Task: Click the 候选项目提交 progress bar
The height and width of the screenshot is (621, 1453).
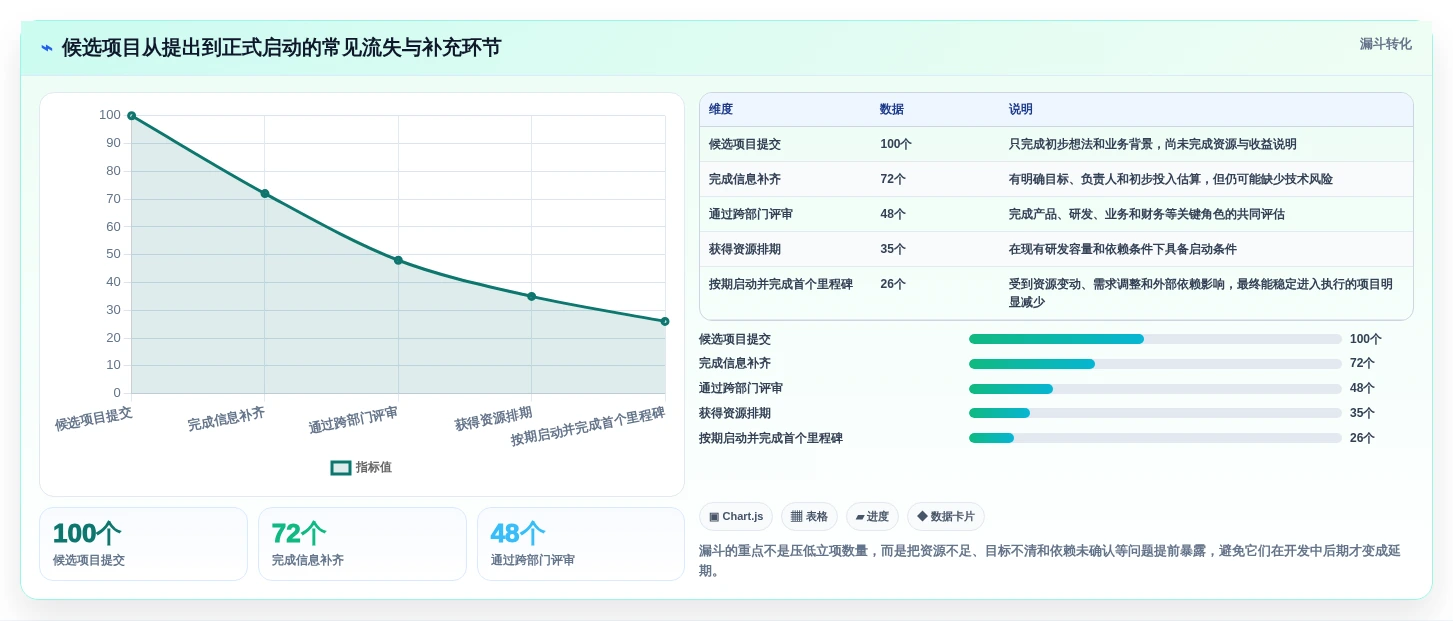Action: point(1155,339)
